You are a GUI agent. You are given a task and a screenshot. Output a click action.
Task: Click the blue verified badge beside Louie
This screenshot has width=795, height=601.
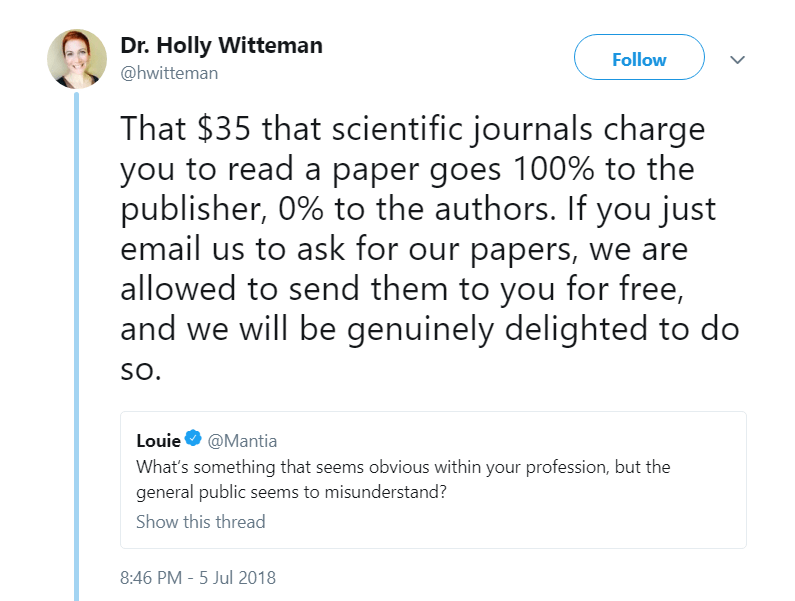point(194,438)
